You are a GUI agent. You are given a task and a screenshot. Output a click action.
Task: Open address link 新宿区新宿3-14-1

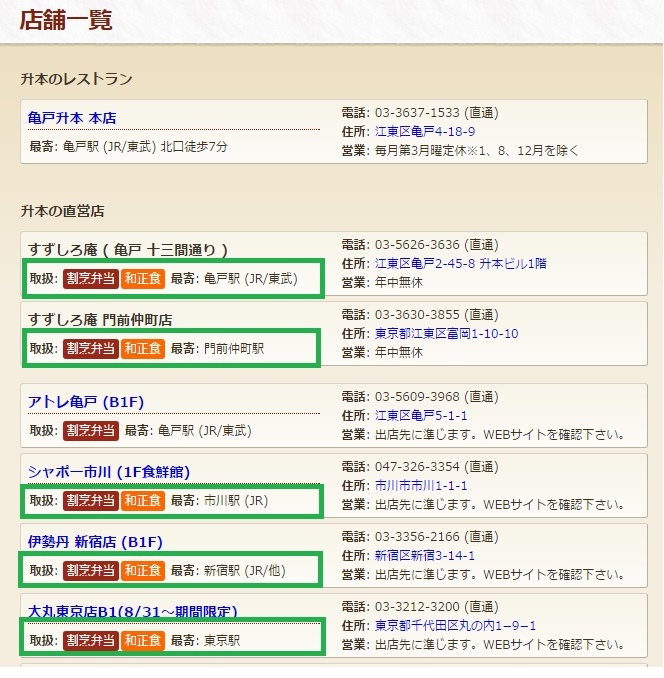tap(425, 556)
